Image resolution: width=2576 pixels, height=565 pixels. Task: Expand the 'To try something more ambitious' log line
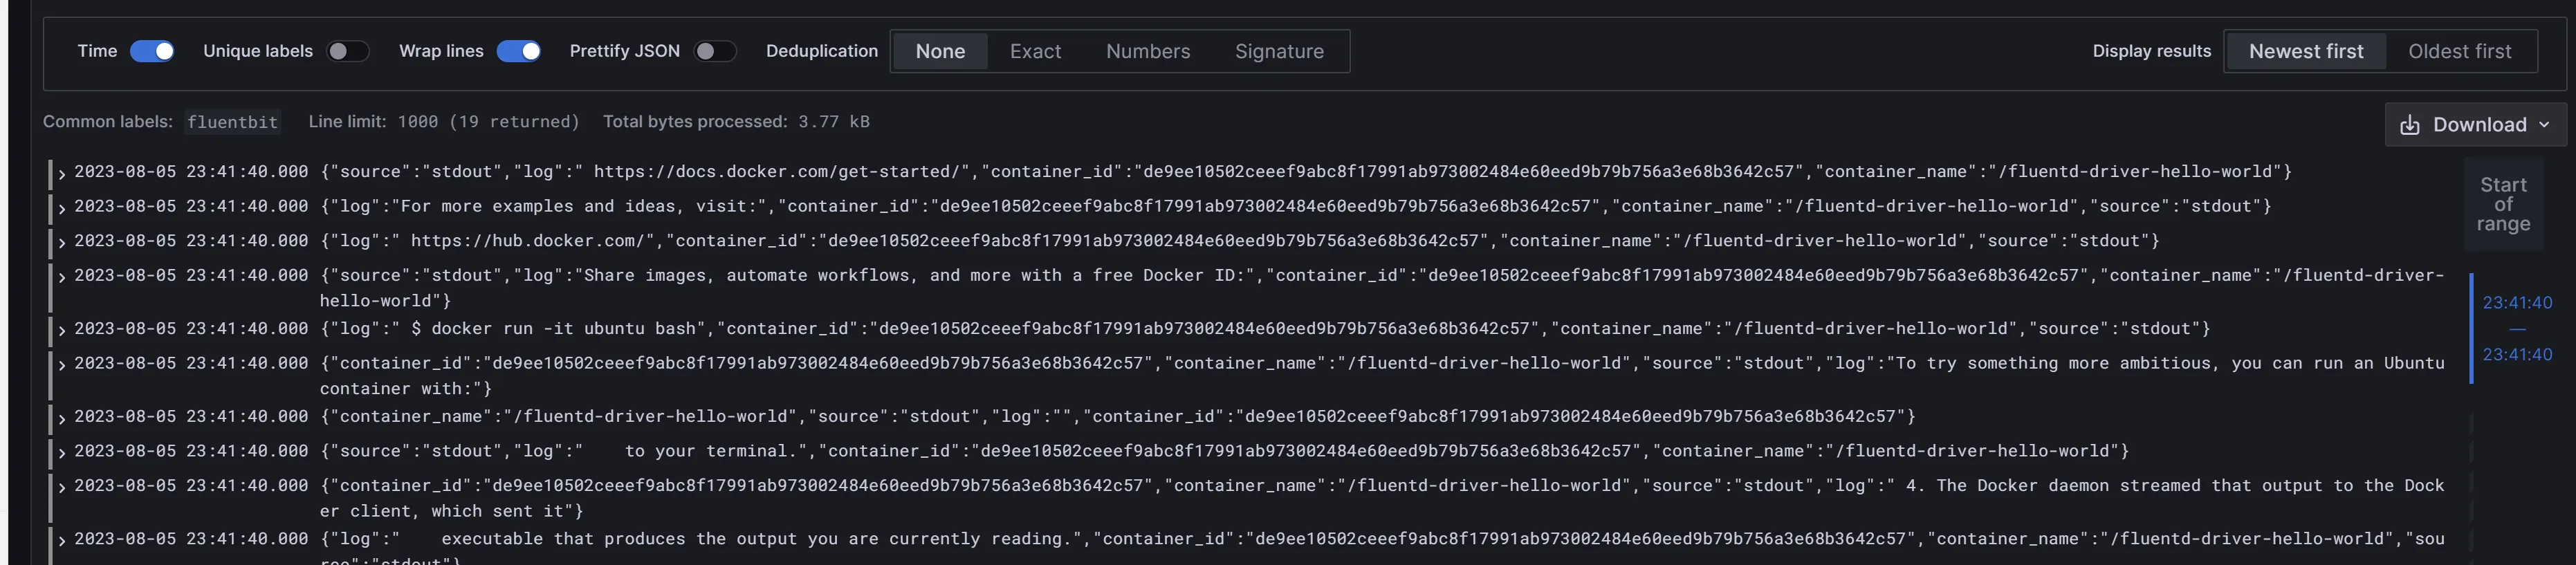62,365
